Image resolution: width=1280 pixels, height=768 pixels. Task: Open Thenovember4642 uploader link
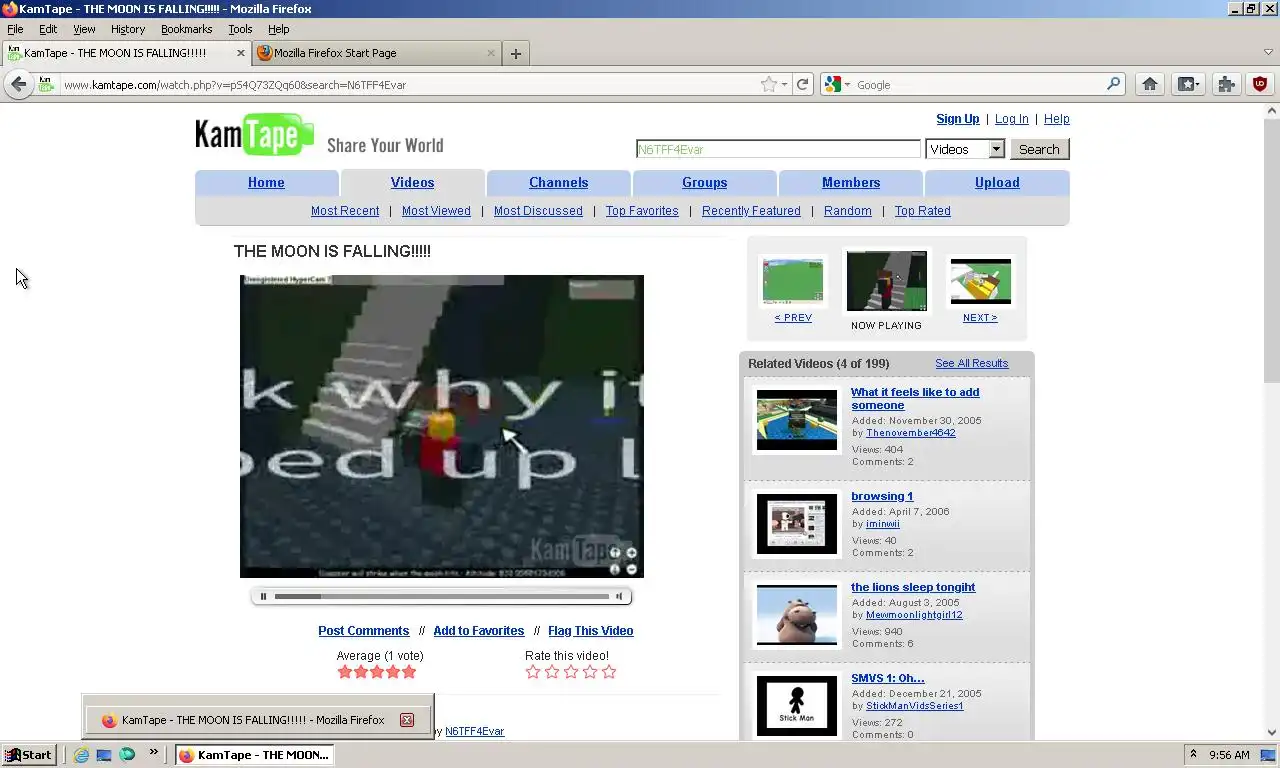tap(911, 433)
